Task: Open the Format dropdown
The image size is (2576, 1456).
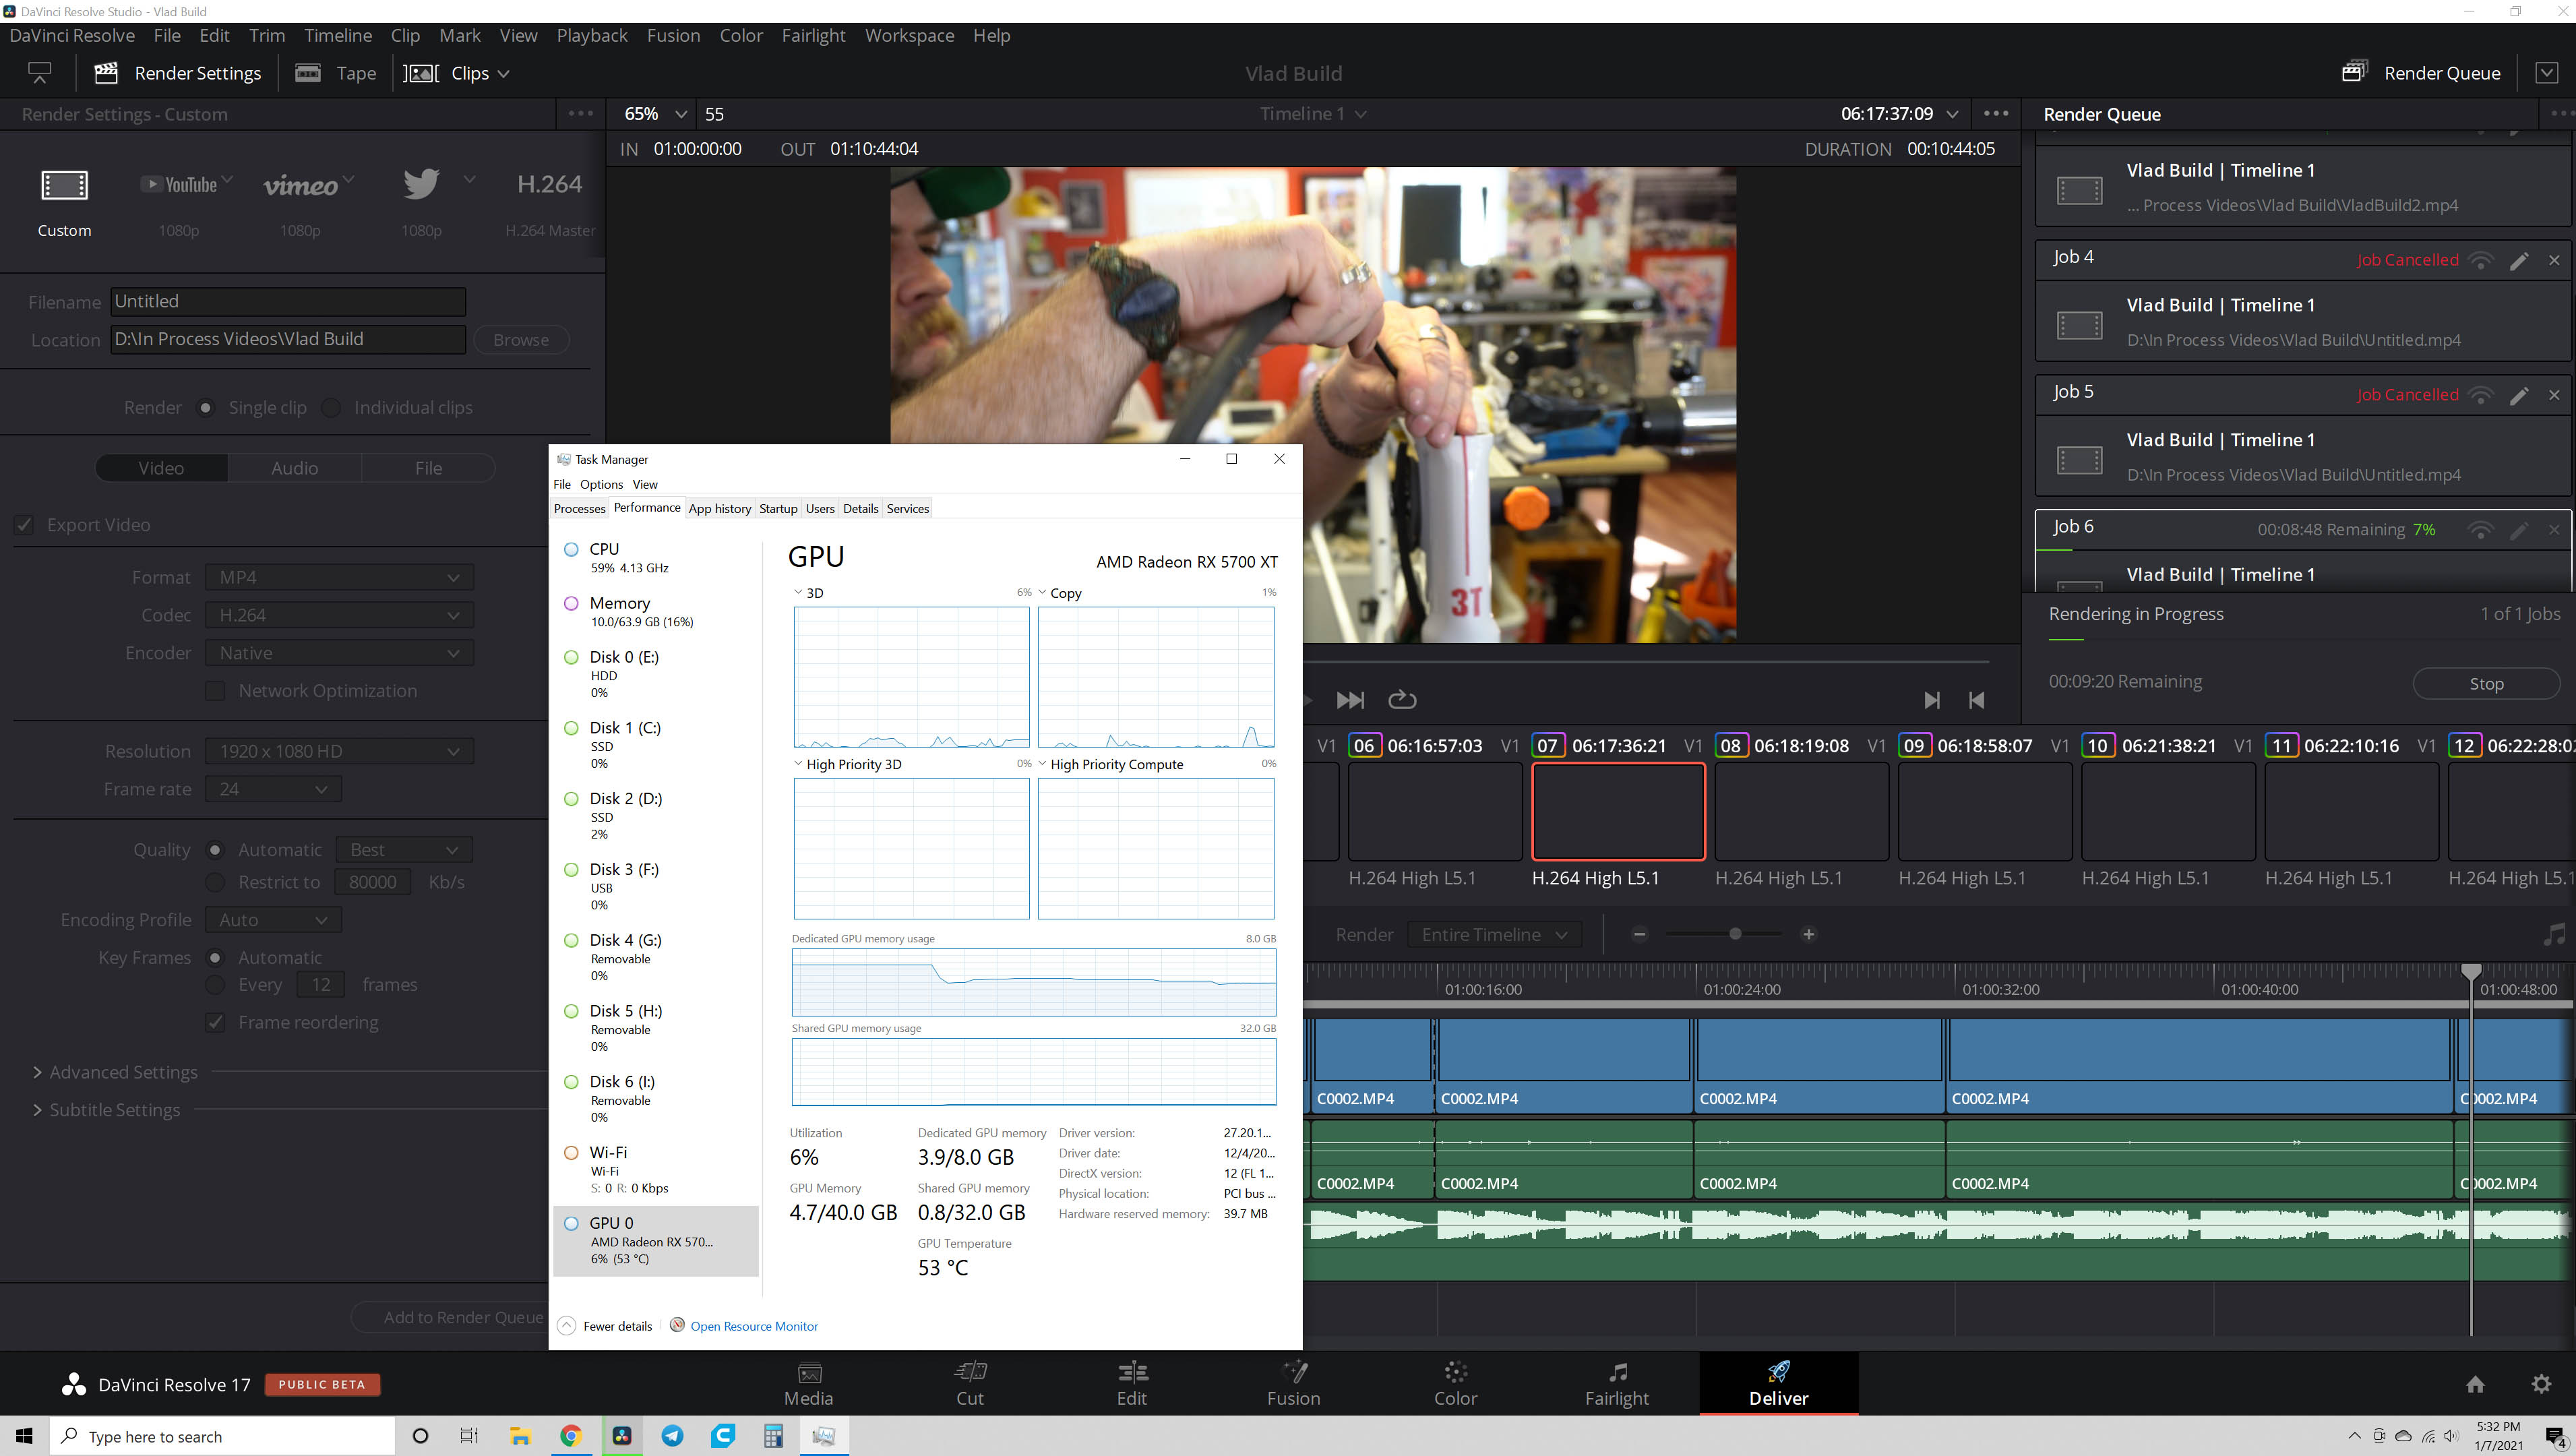Action: [339, 578]
